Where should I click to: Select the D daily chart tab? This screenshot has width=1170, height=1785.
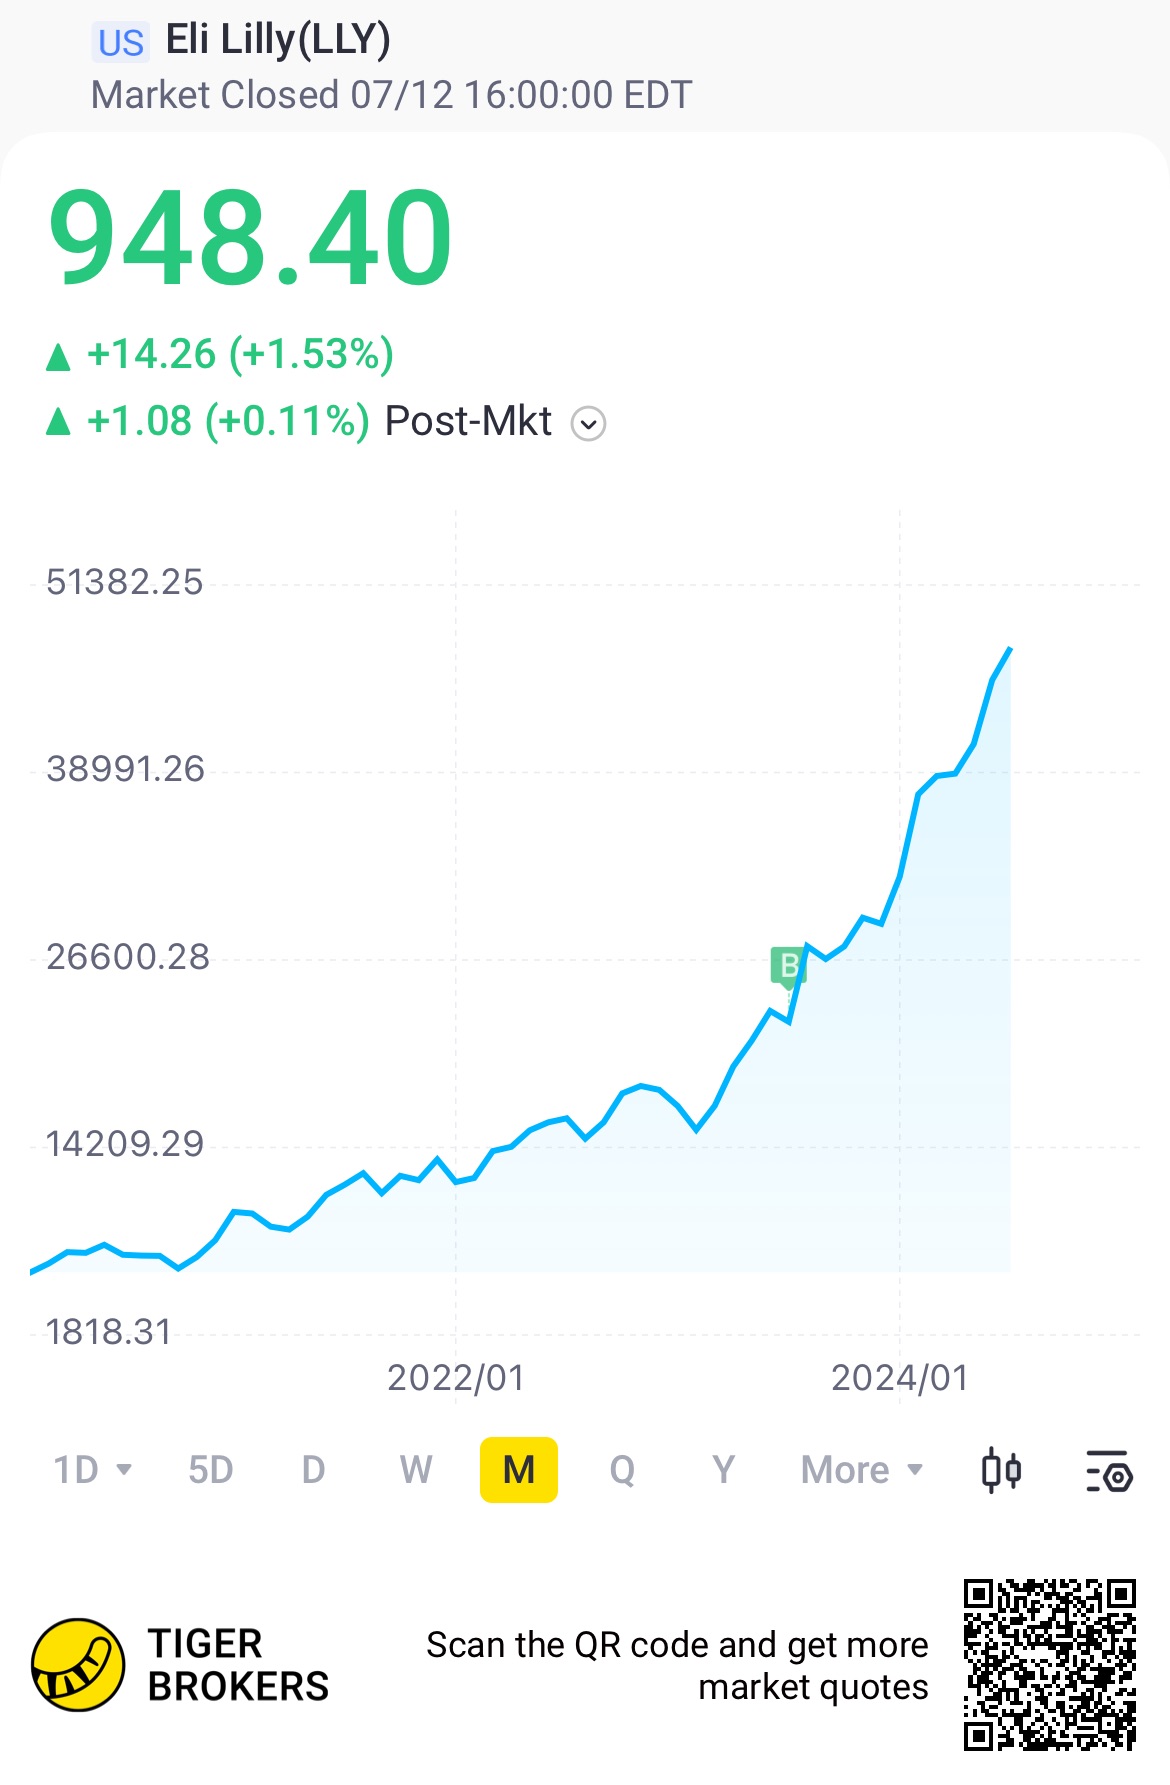[x=313, y=1470]
